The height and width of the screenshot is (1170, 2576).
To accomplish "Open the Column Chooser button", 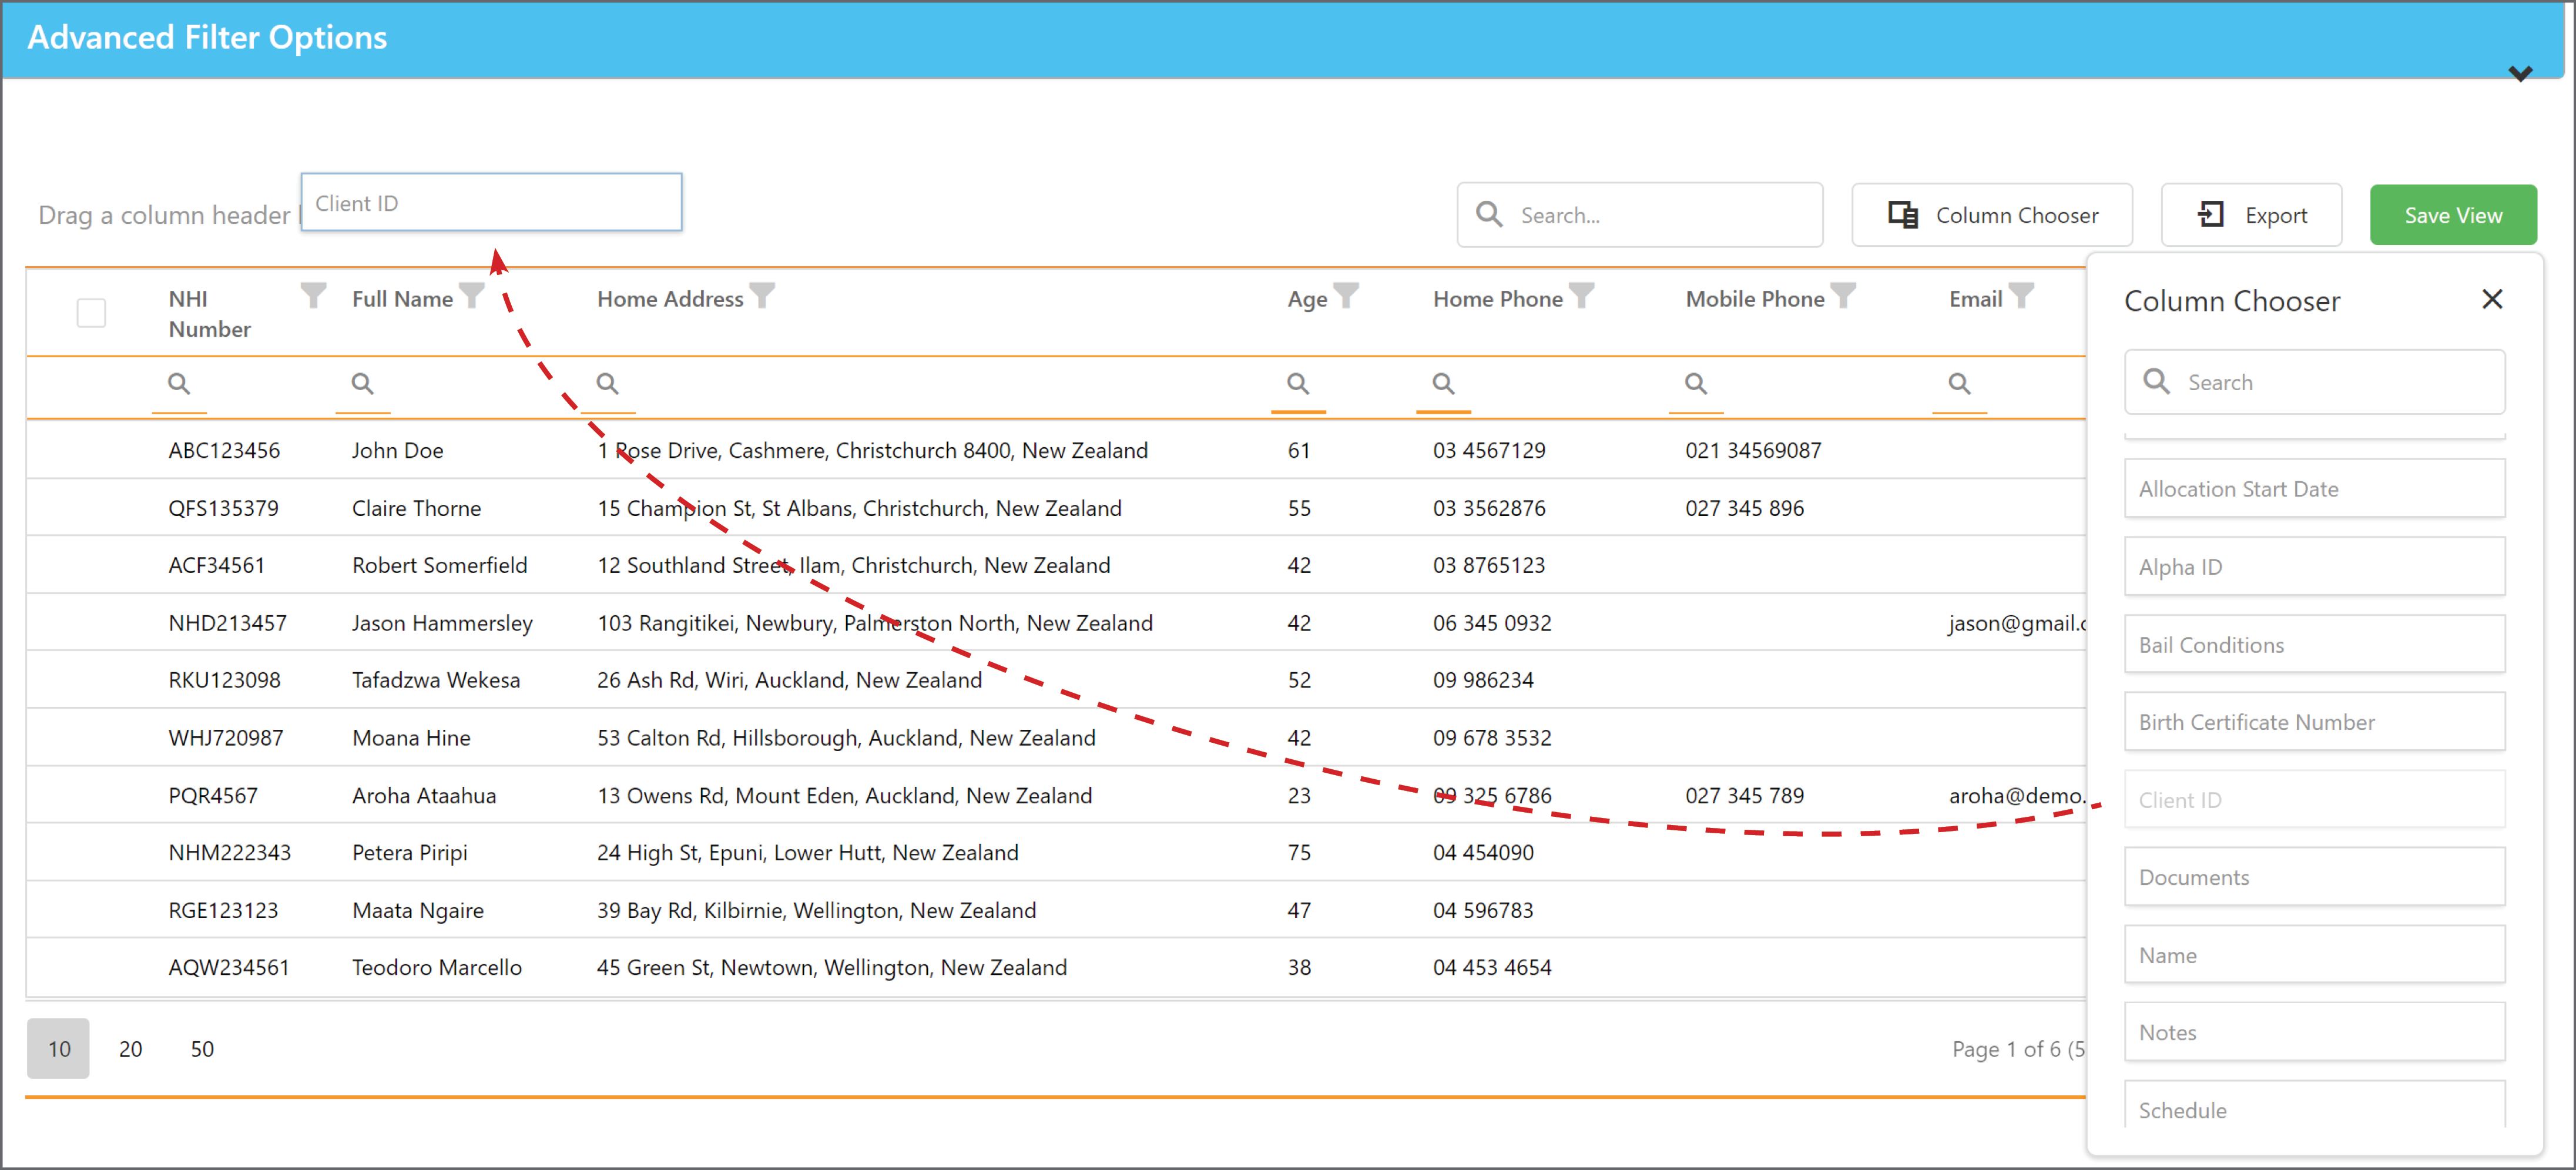I will click(x=1991, y=215).
